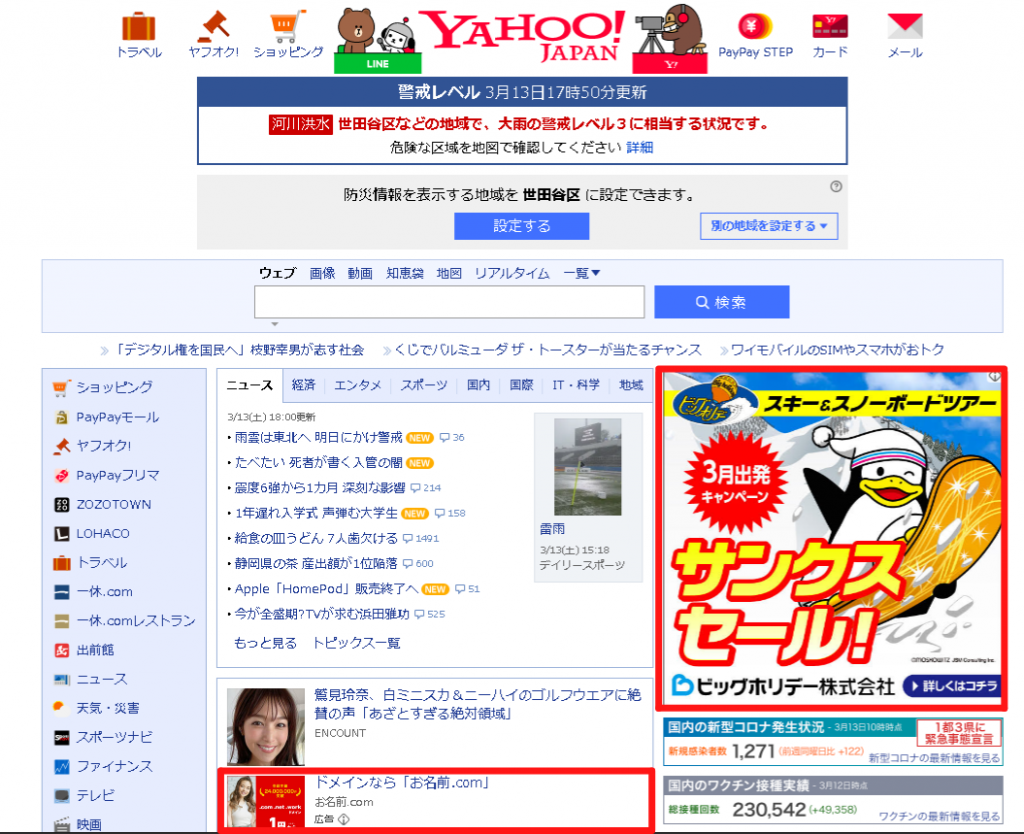Viewport: 1024px width, 834px height.
Task: Open ワイモバイルのSIMやスマホがおトク promo link
Action: (x=837, y=350)
